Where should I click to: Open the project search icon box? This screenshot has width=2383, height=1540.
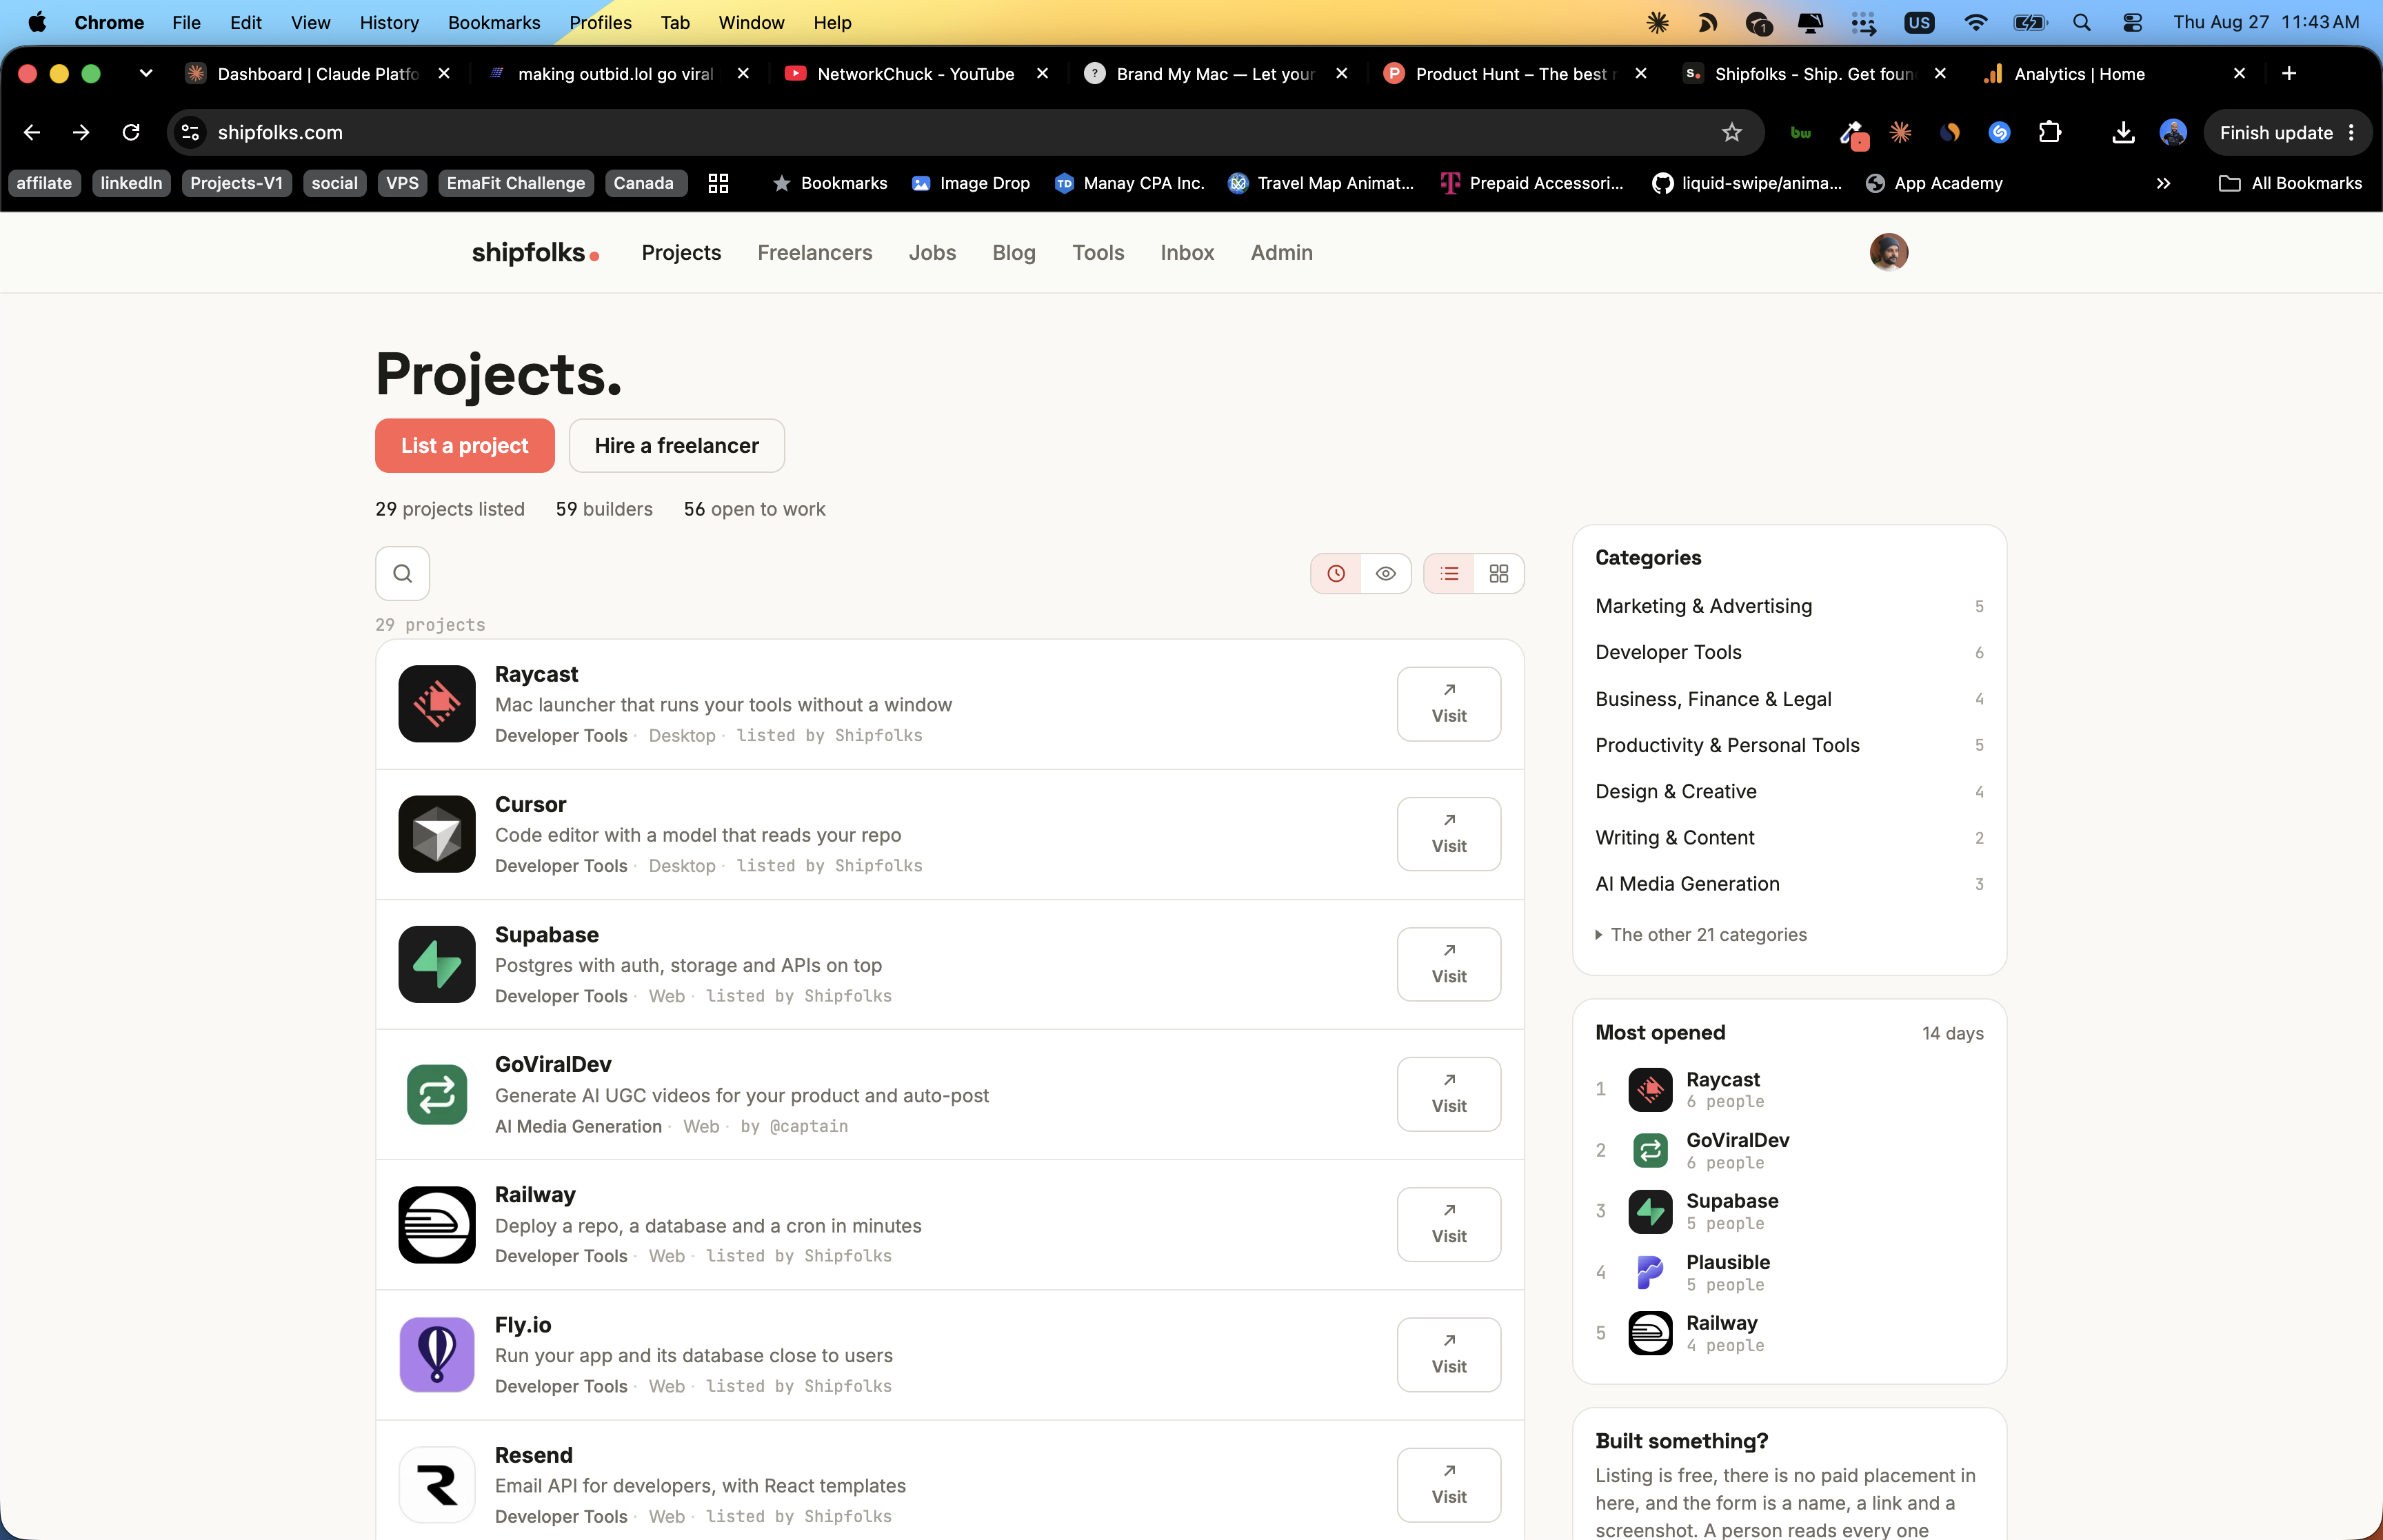(x=402, y=573)
